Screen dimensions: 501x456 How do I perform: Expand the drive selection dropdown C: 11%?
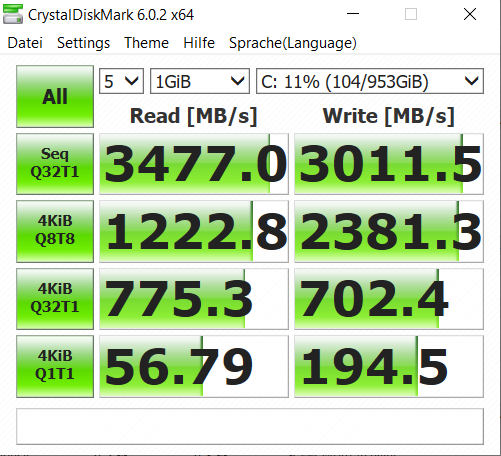coord(370,81)
